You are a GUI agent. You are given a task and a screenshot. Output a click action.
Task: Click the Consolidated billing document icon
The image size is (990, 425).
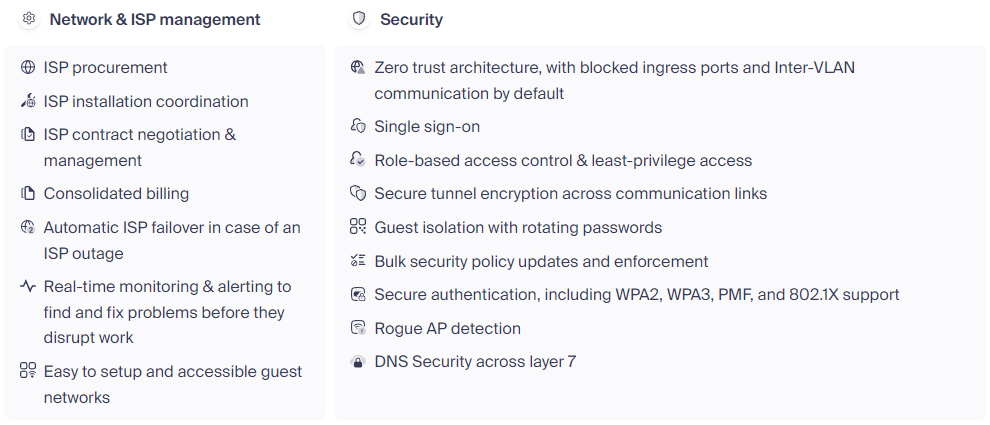pos(28,193)
